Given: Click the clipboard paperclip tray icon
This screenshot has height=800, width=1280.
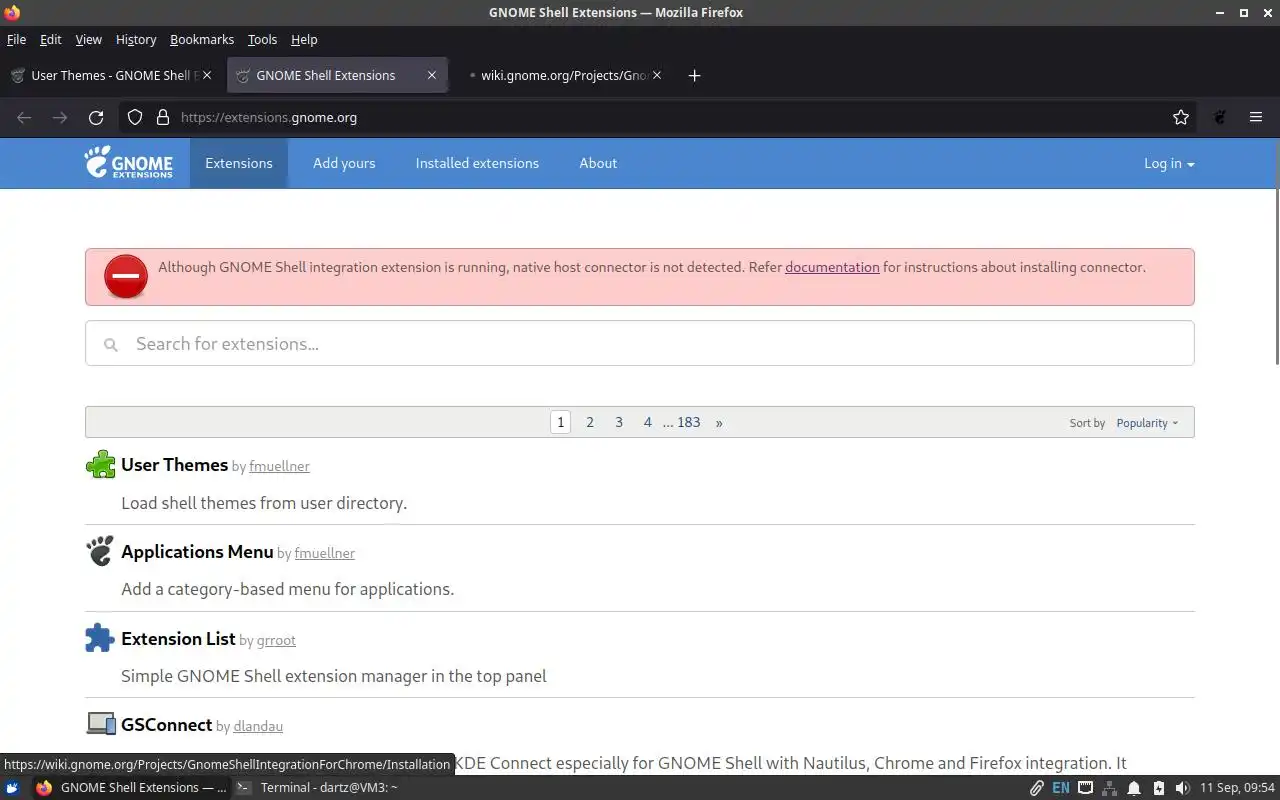Looking at the screenshot, I should [x=1037, y=788].
